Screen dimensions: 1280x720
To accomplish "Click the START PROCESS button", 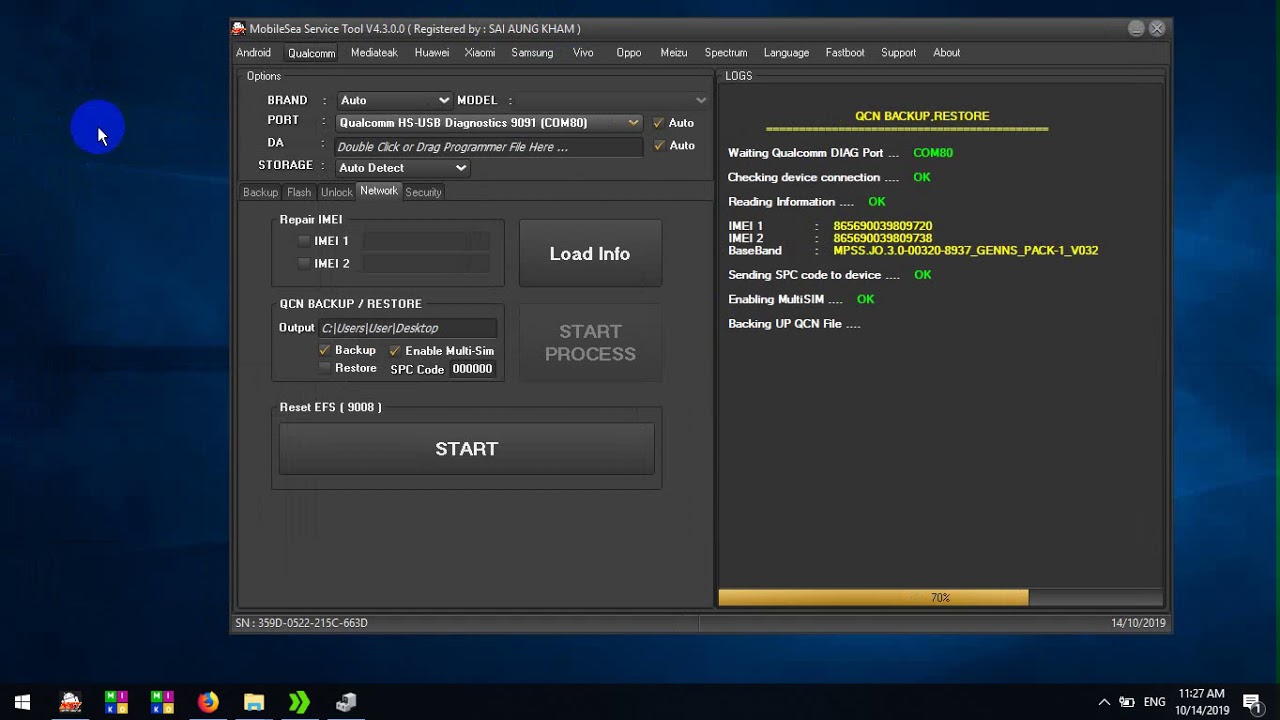I will tap(590, 343).
